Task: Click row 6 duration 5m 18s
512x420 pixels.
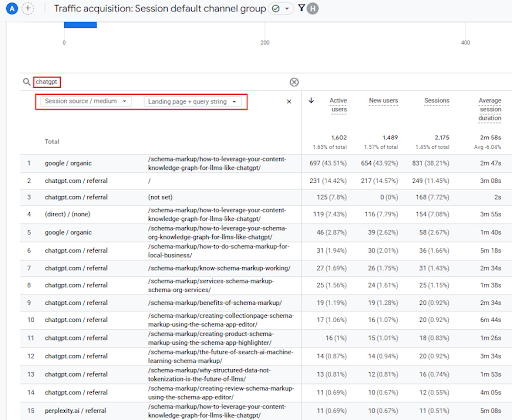Action: pos(490,251)
